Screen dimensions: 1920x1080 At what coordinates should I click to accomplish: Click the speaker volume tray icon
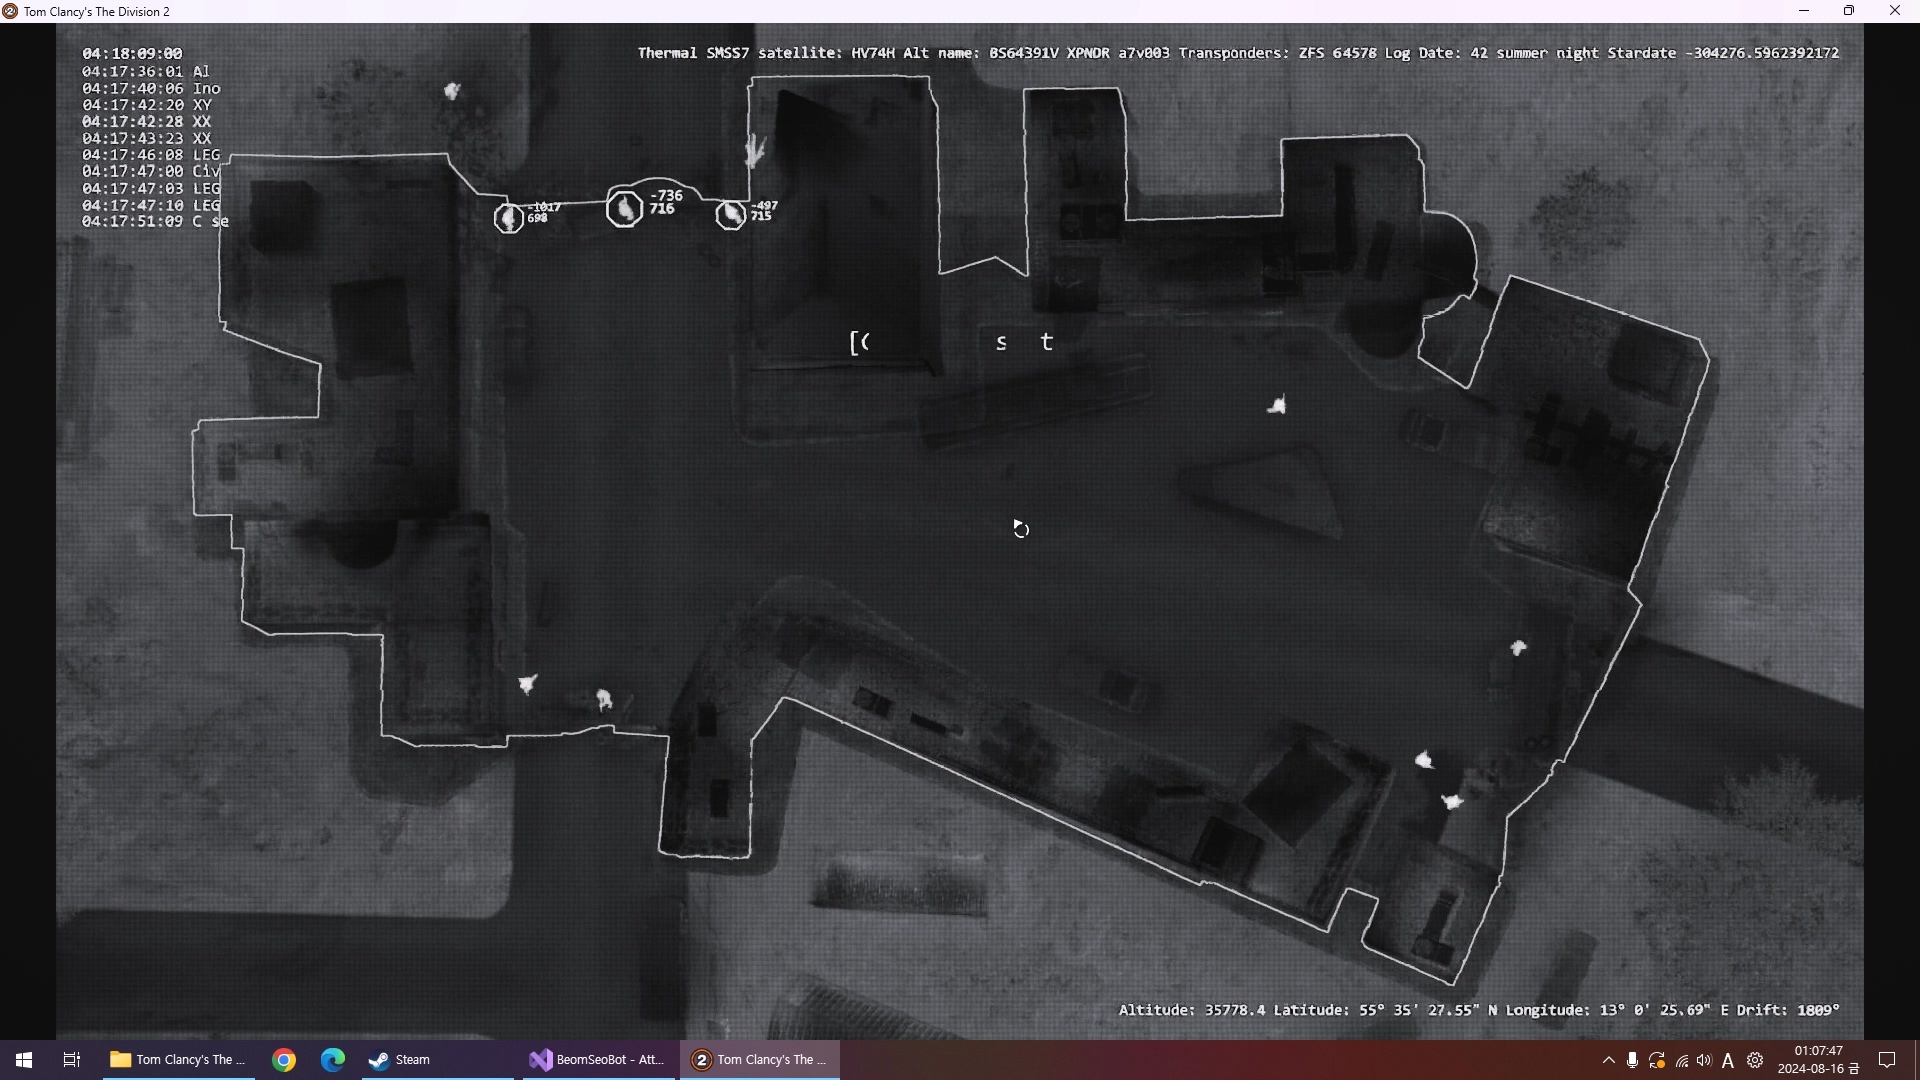coord(1705,1061)
